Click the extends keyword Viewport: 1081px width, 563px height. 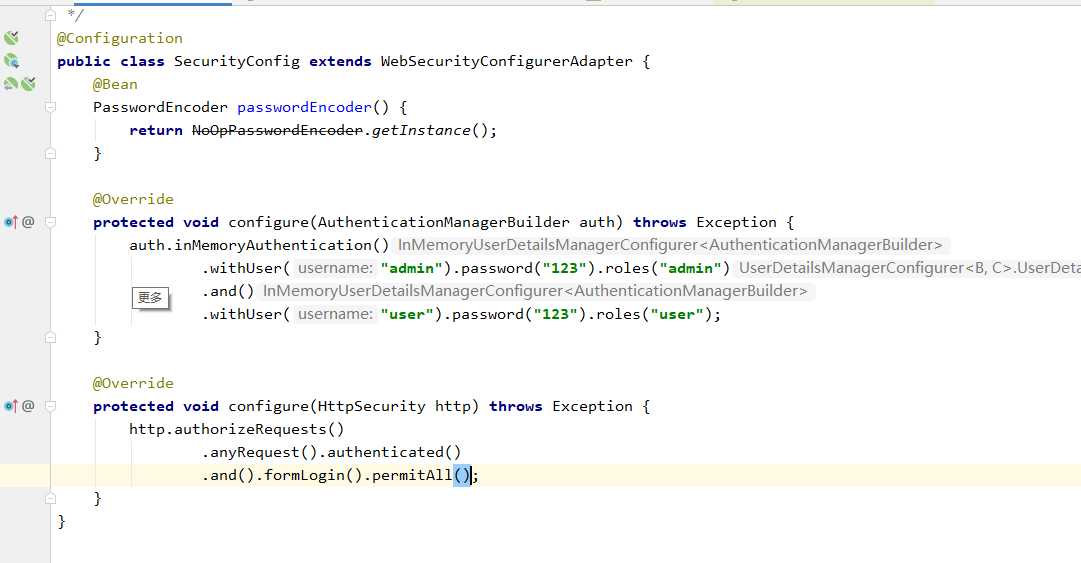[x=340, y=61]
